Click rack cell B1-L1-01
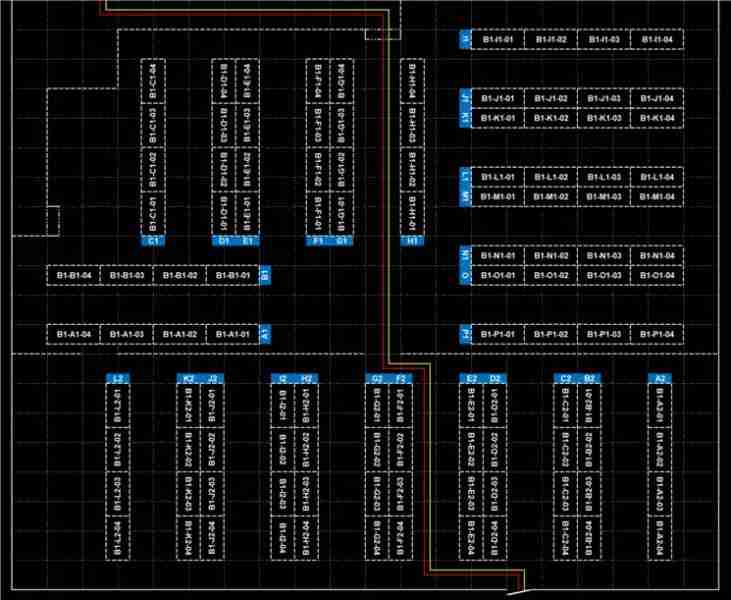The width and height of the screenshot is (731, 600). tap(498, 177)
